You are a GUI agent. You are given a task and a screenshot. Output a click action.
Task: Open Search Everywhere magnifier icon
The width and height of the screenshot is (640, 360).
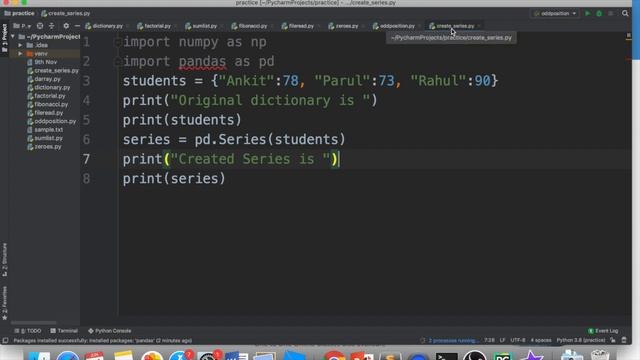pyautogui.click(x=625, y=13)
